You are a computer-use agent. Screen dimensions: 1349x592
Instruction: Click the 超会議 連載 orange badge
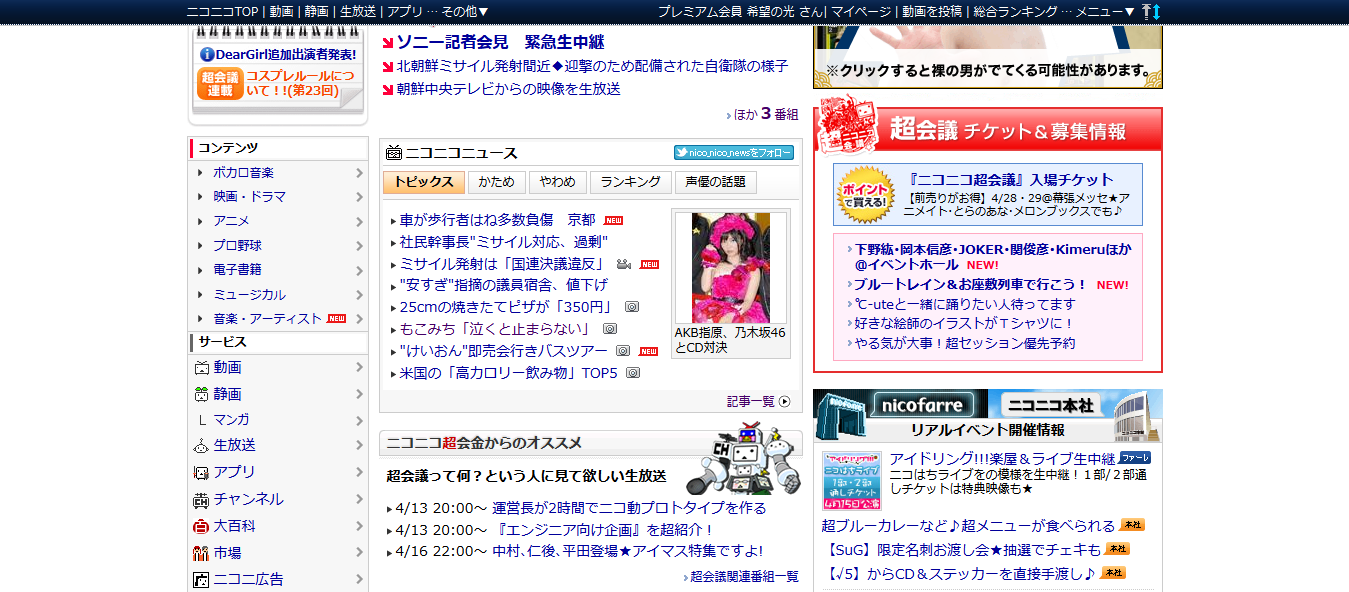220,84
